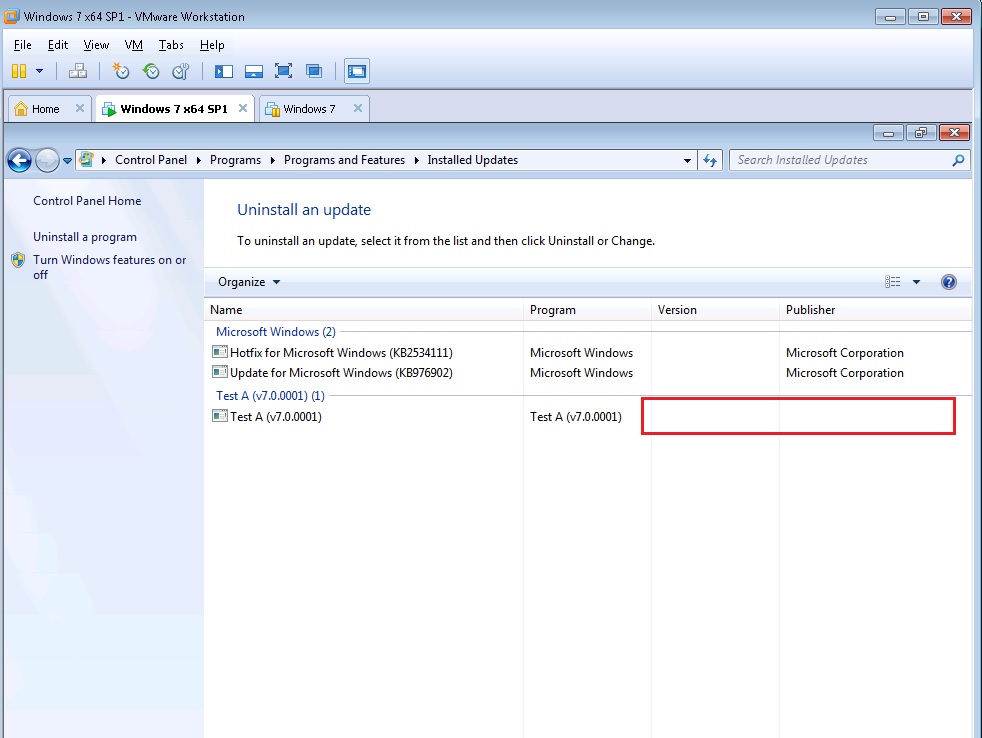Open recent pages dropdown next to forward arrow
This screenshot has width=982, height=738.
67,161
